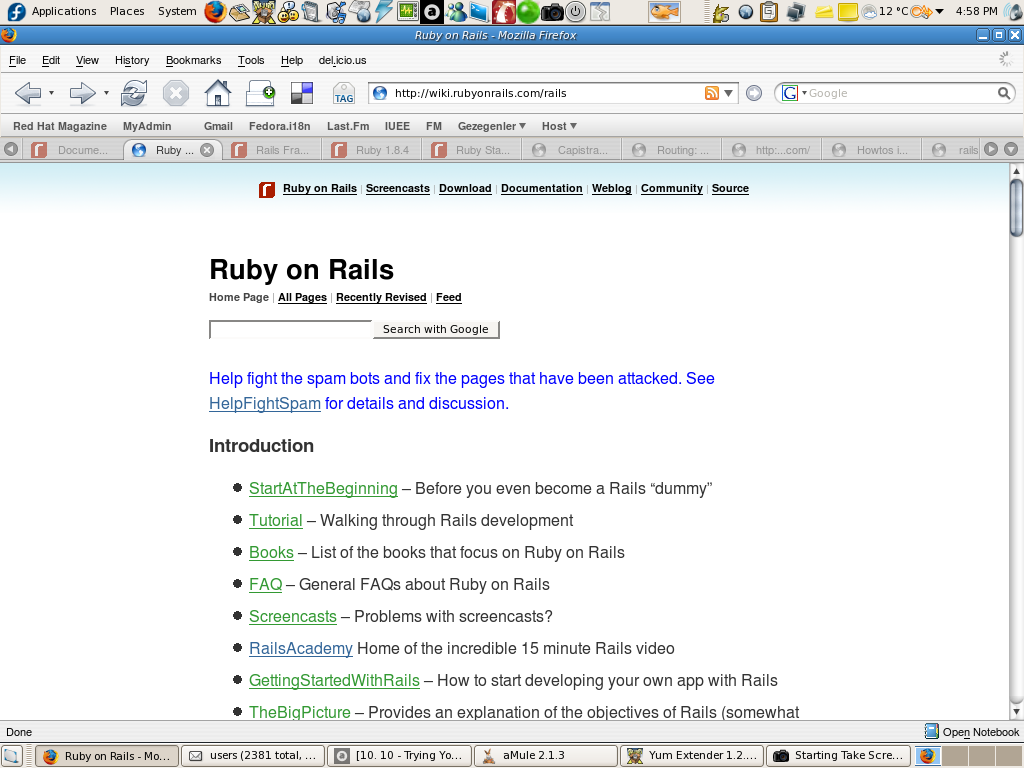
Task: Click the Go arrow next to address bar
Action: point(754,93)
